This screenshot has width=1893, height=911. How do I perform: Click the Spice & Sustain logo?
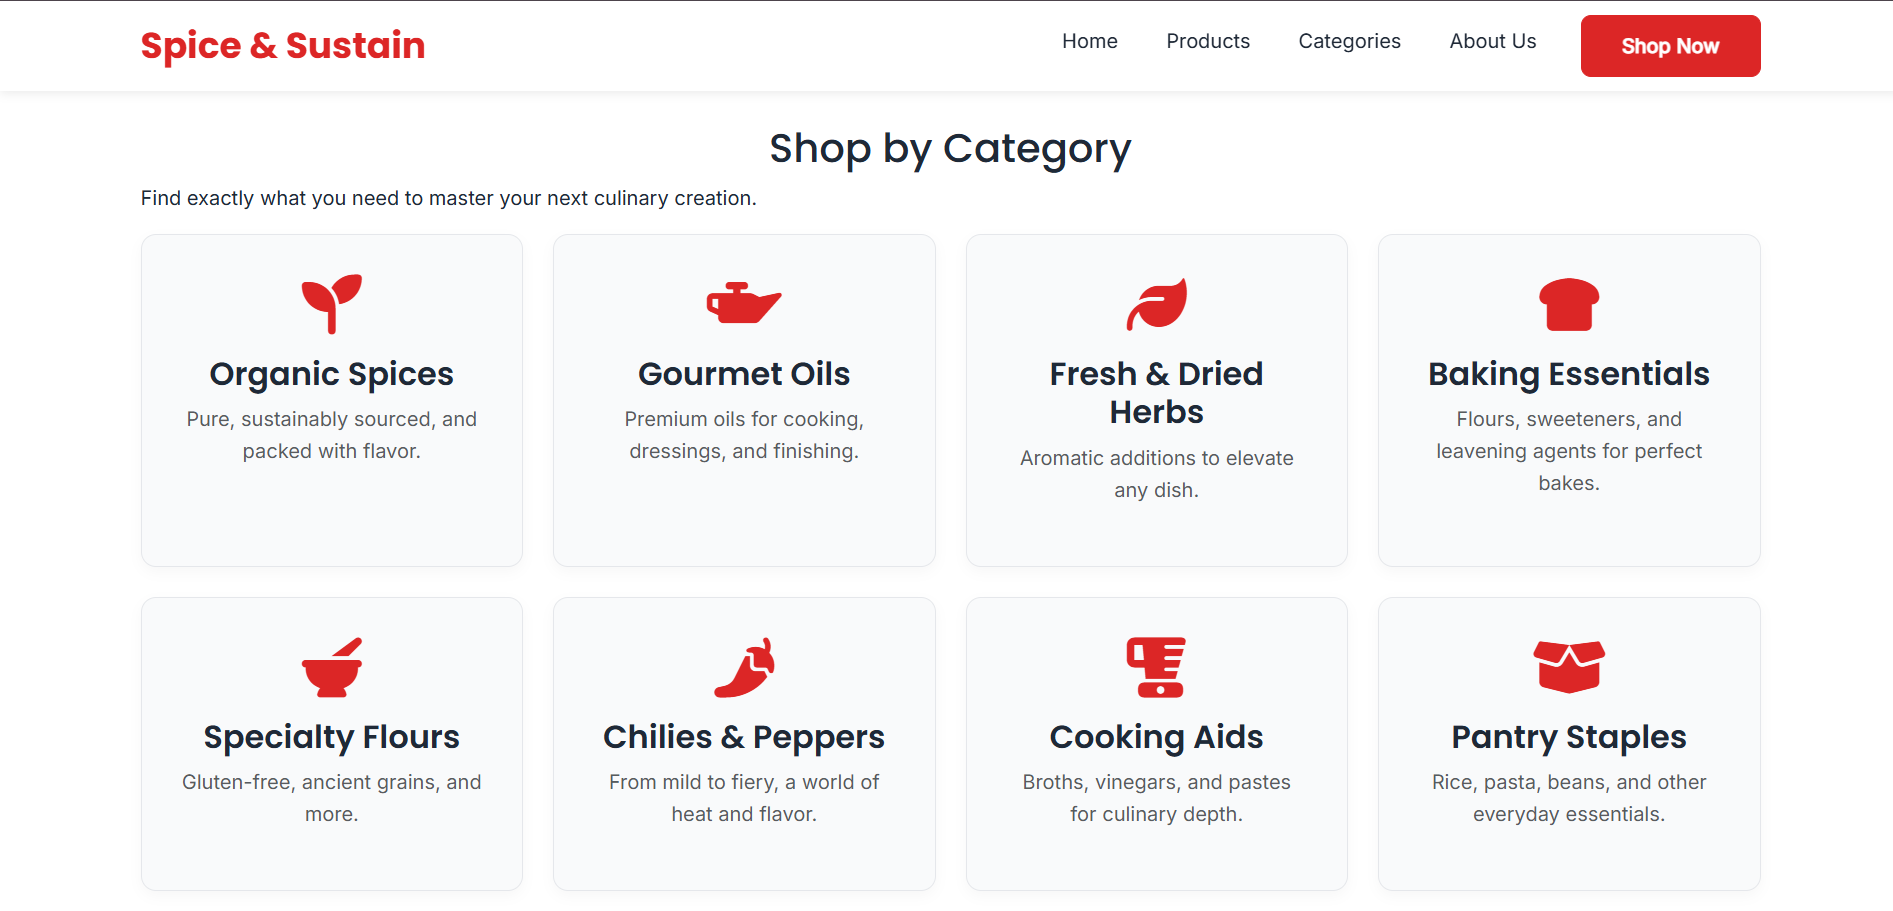pos(283,45)
